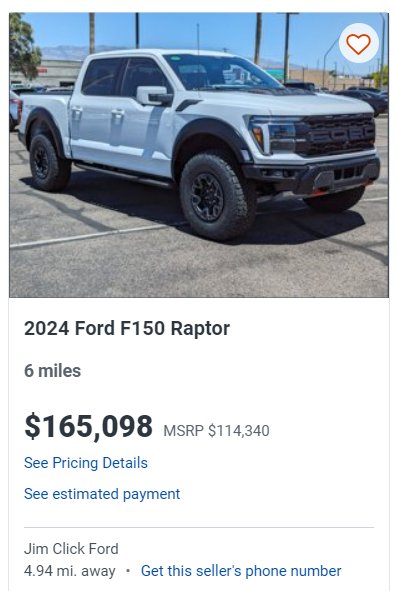
Task: Click the truck's windshield in photo
Action: pos(222,73)
